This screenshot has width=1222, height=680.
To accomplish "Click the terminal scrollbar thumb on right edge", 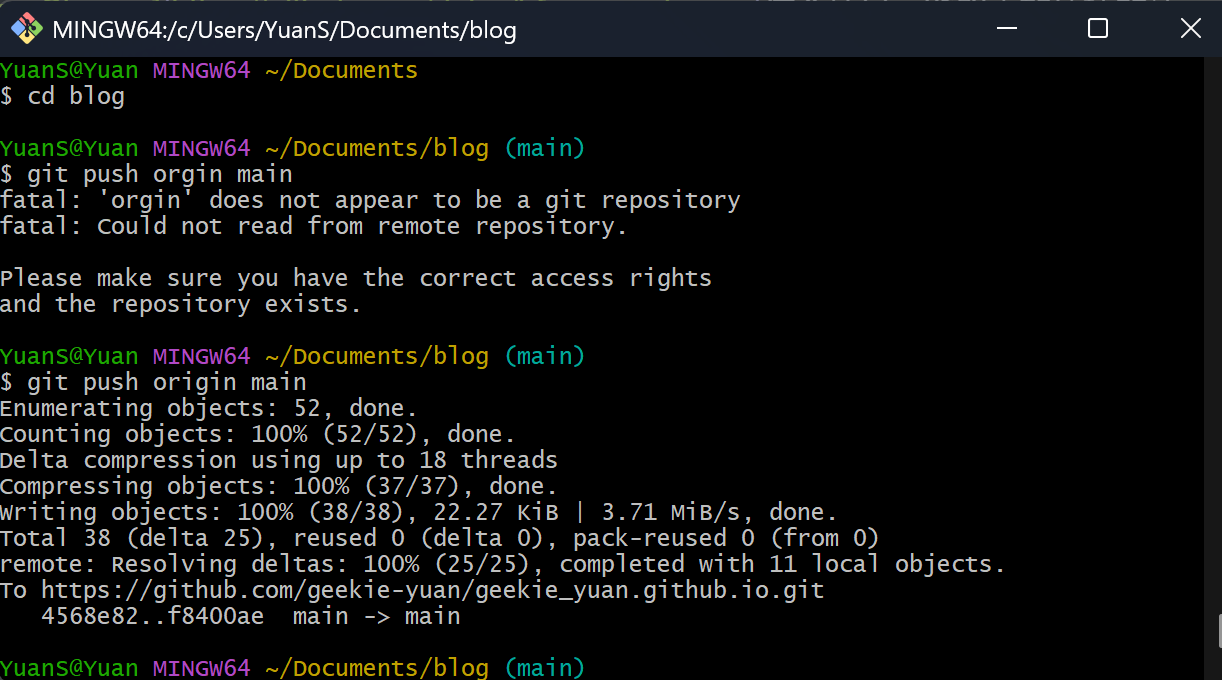I will click(x=1218, y=631).
